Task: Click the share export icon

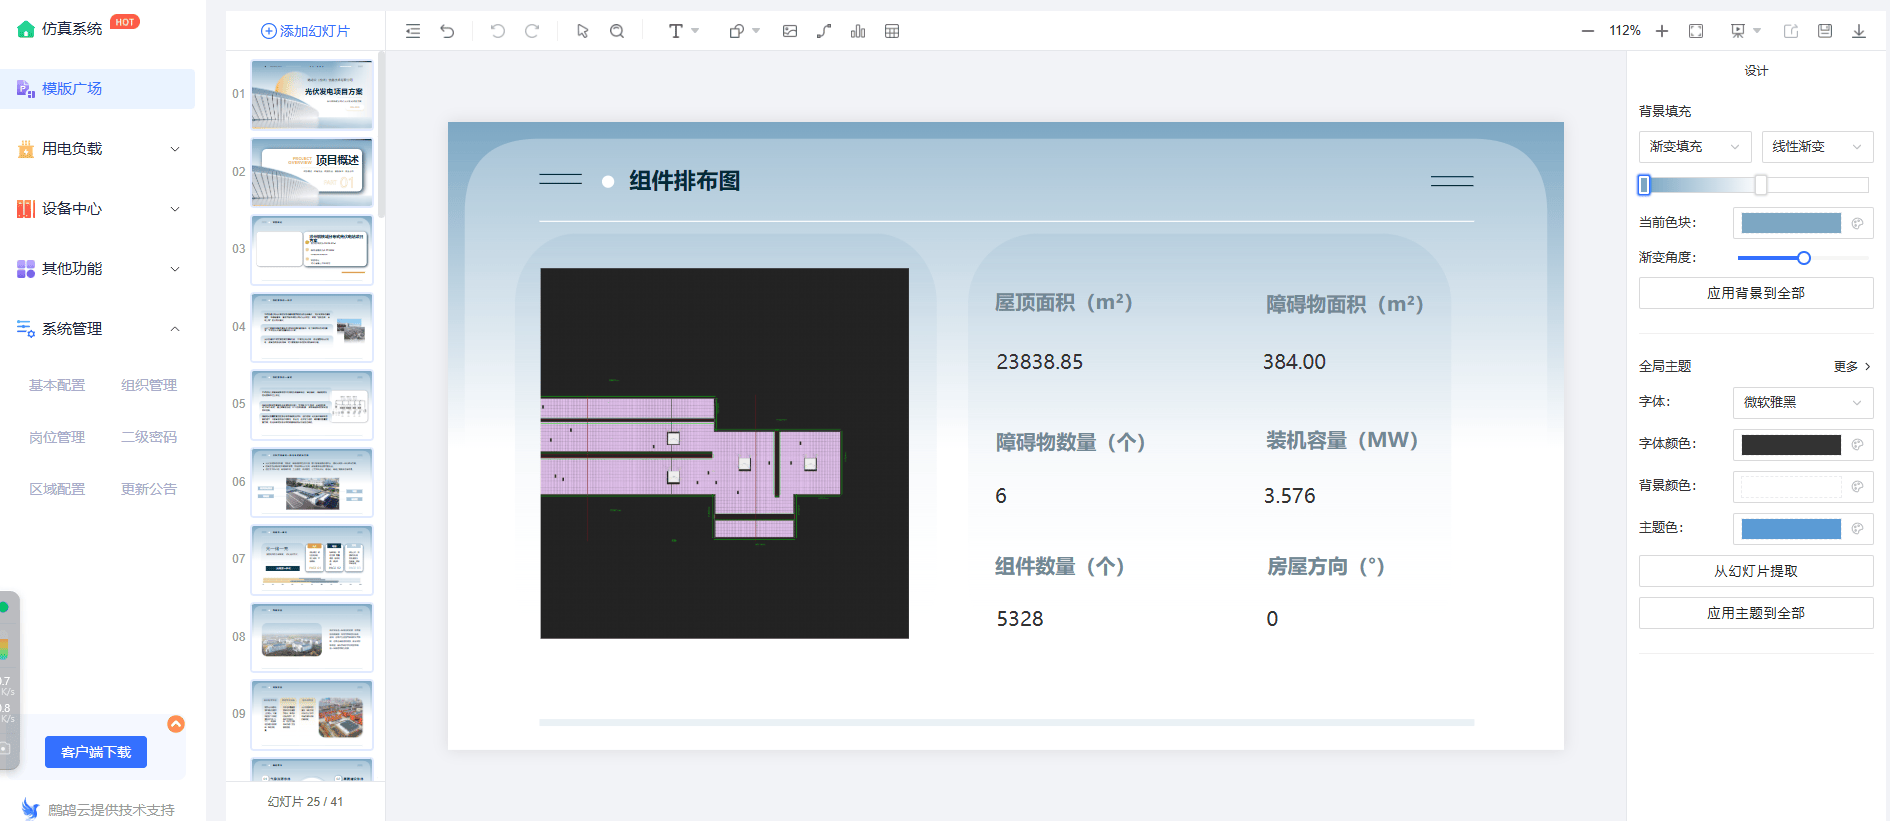Action: tap(1791, 31)
